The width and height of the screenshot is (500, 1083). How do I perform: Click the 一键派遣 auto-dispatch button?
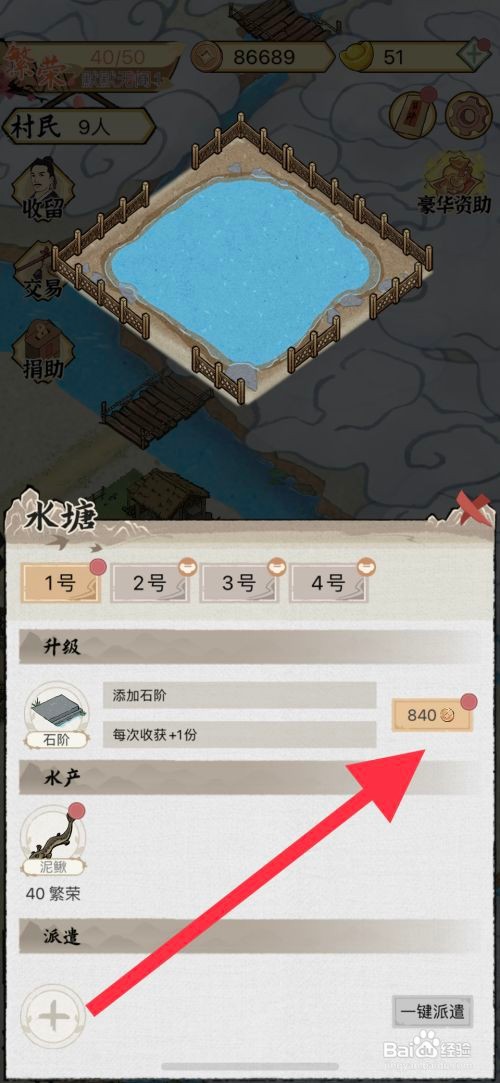click(x=433, y=1013)
